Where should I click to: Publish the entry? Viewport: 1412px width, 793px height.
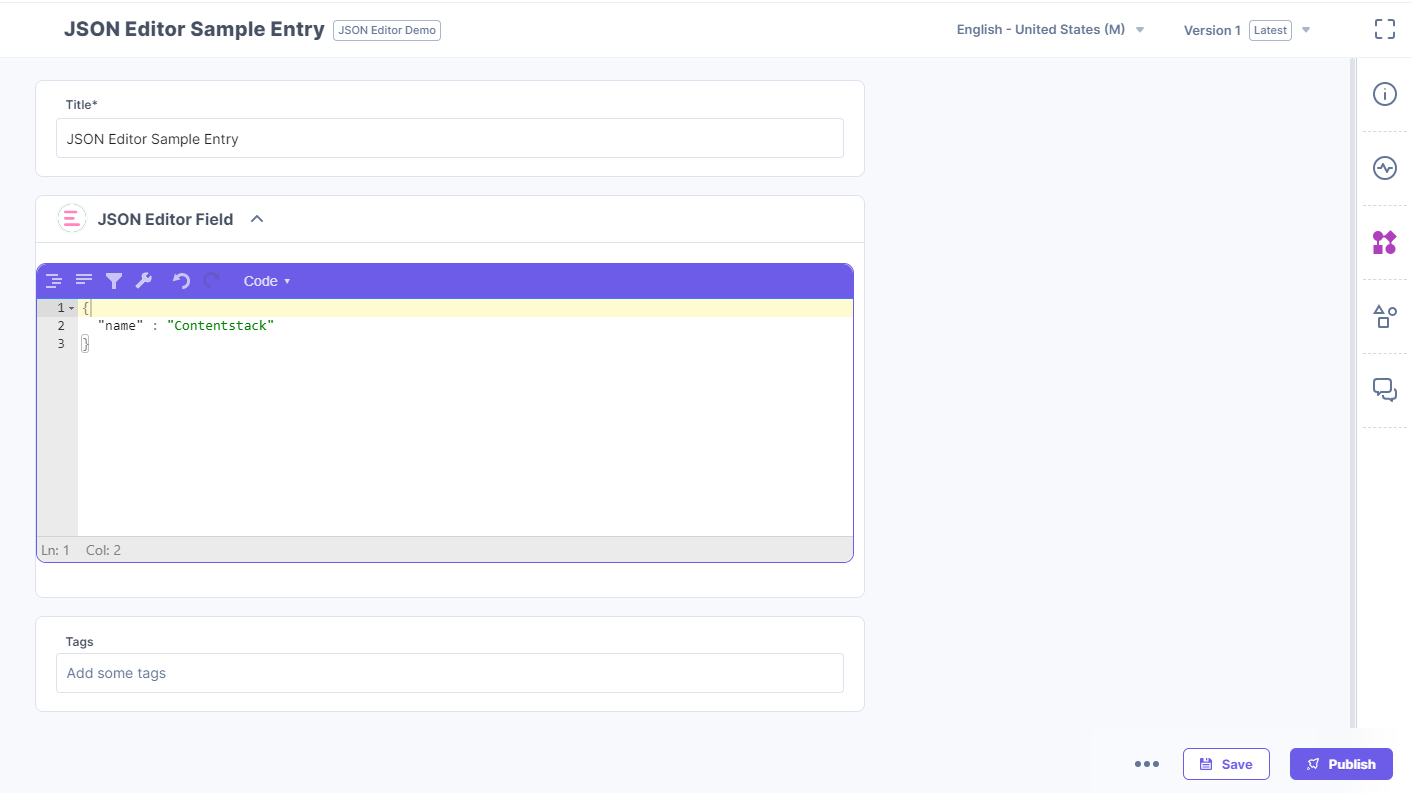tap(1341, 764)
